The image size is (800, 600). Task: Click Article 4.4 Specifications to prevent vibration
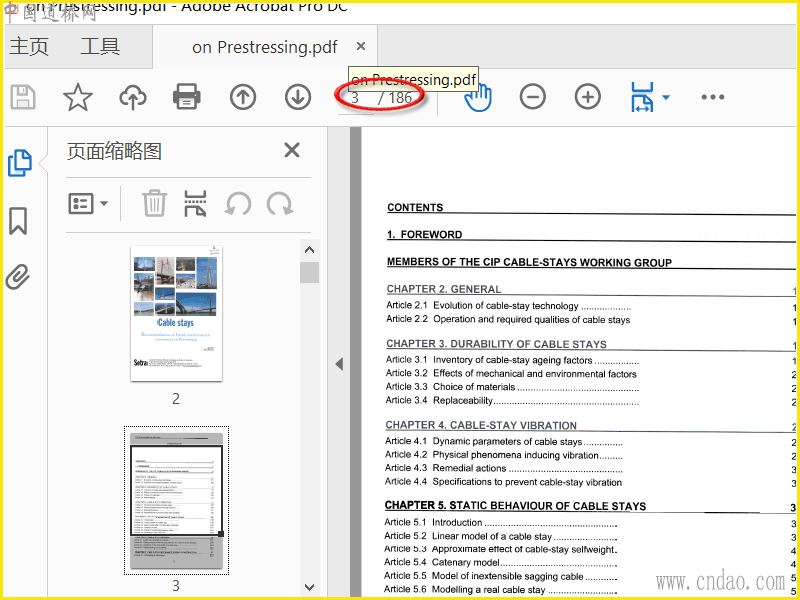click(503, 482)
